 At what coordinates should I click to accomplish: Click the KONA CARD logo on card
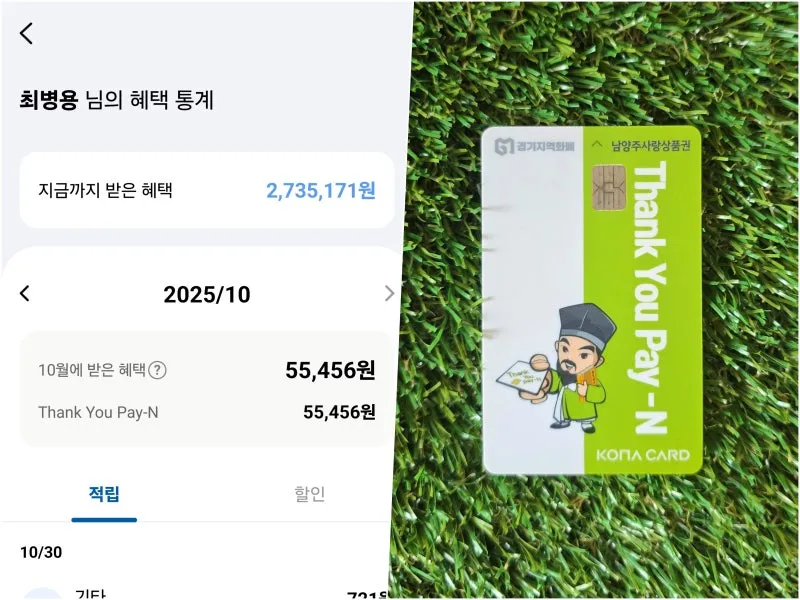643,455
